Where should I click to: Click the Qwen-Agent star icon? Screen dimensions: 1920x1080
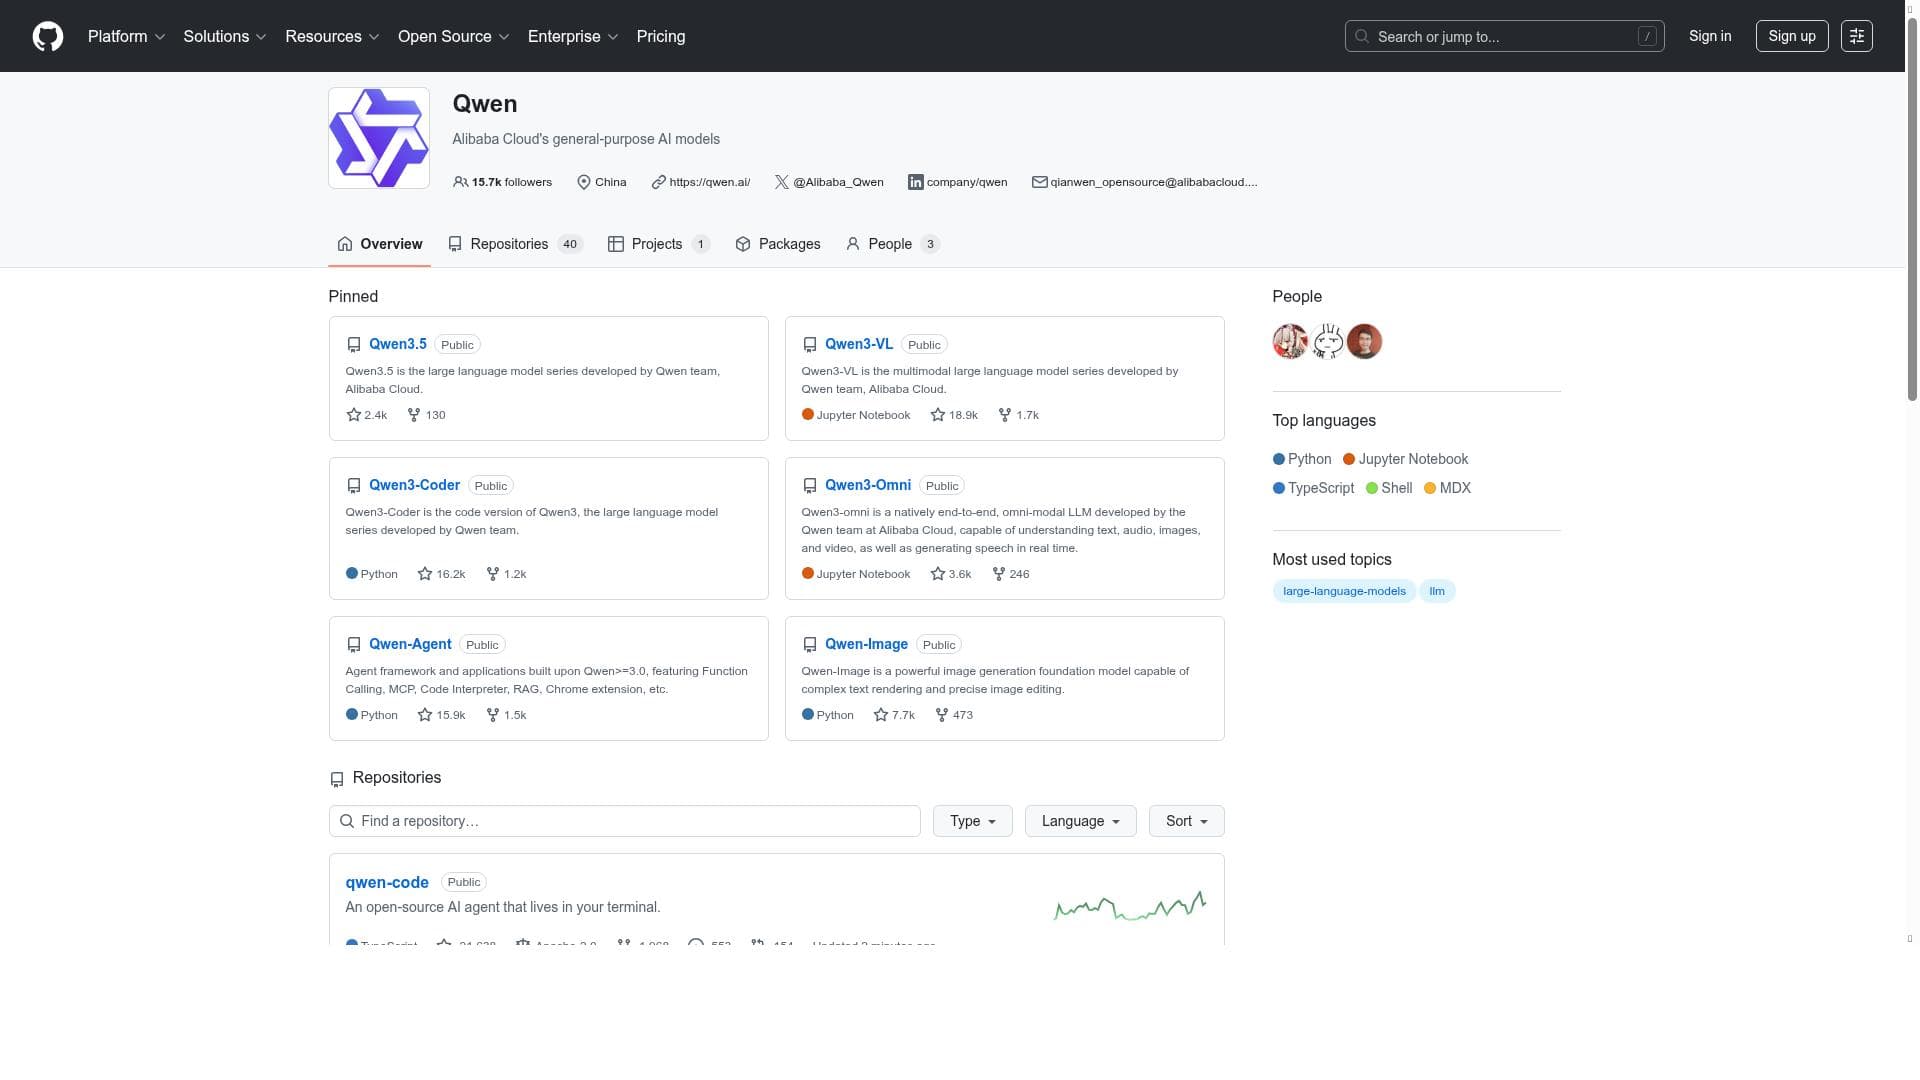[x=425, y=715]
